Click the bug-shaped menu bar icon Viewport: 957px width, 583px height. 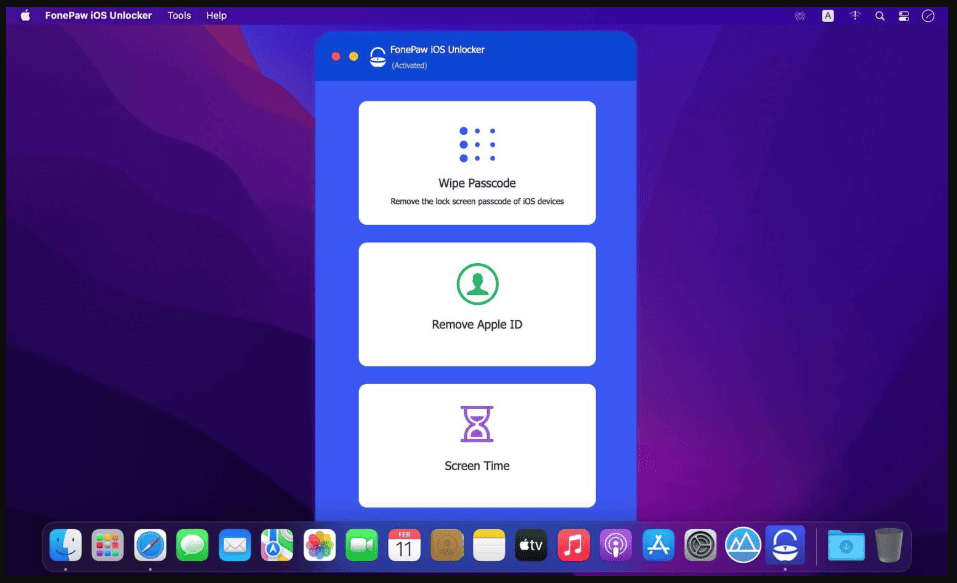tap(800, 16)
